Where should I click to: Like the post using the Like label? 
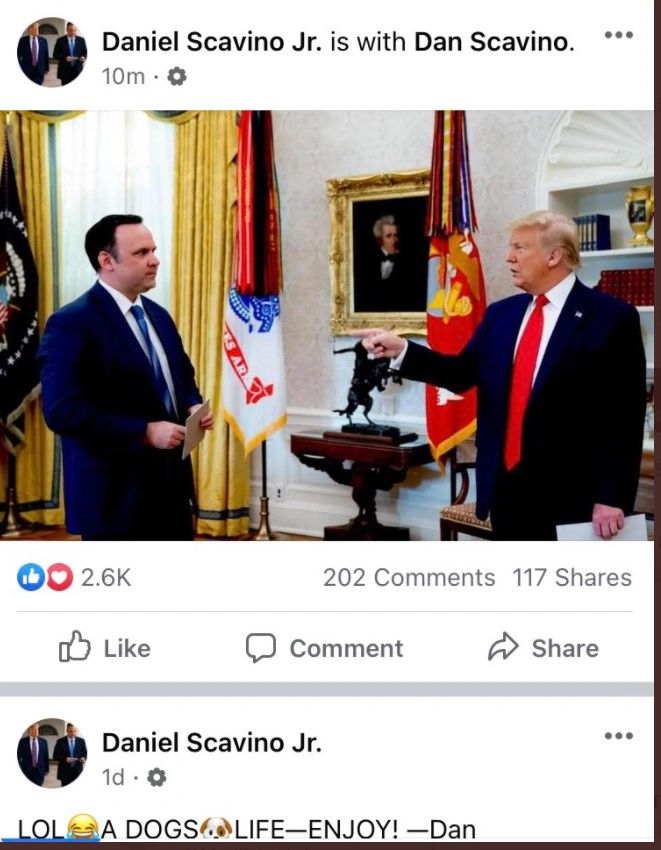tap(127, 648)
